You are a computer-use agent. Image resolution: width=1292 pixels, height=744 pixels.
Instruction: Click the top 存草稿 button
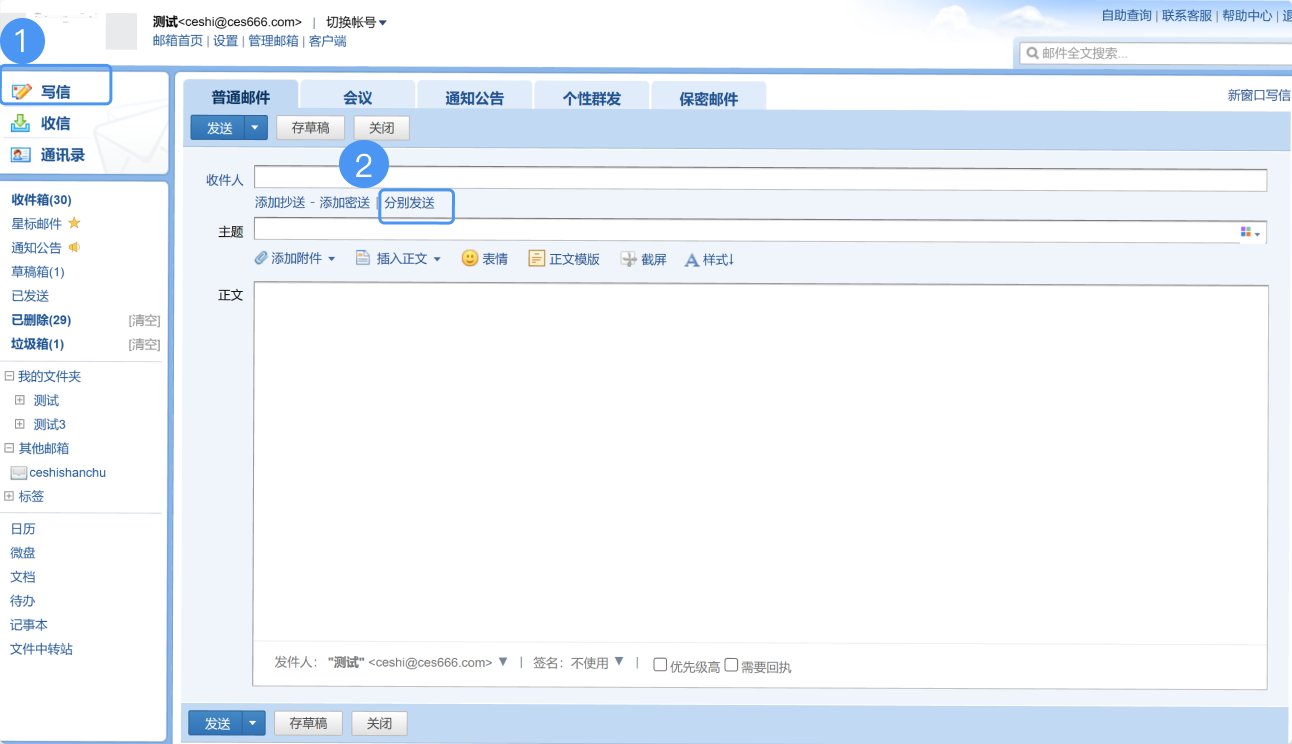click(311, 128)
